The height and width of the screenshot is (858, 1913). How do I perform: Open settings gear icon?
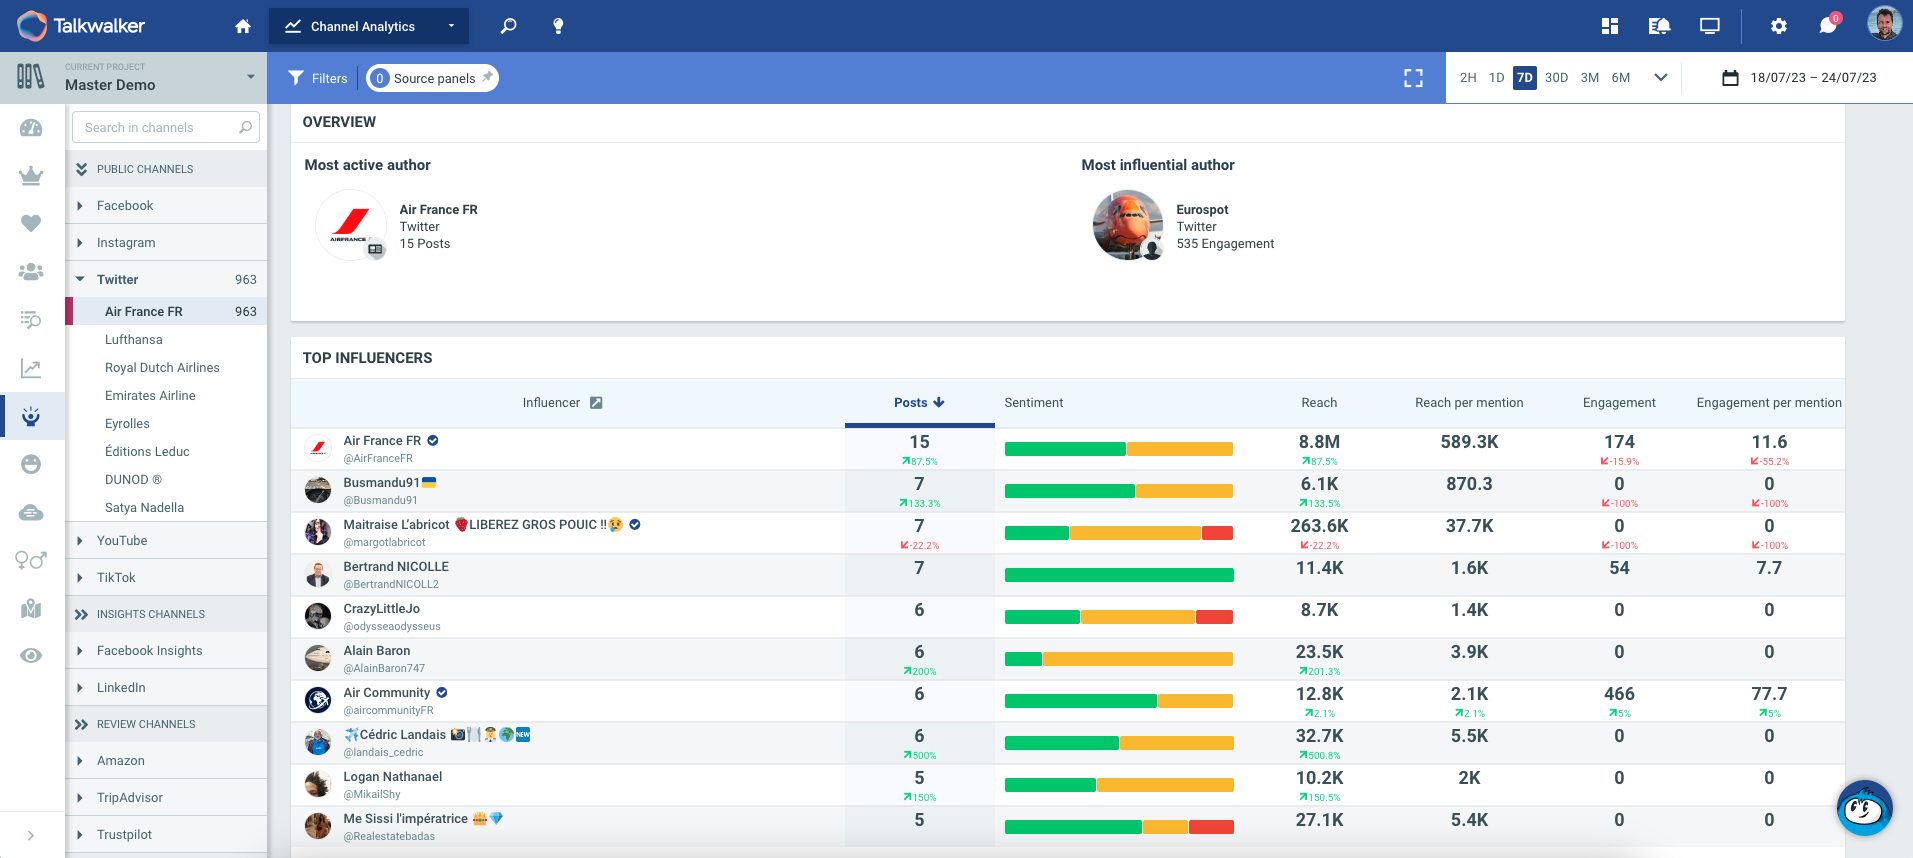pyautogui.click(x=1778, y=26)
